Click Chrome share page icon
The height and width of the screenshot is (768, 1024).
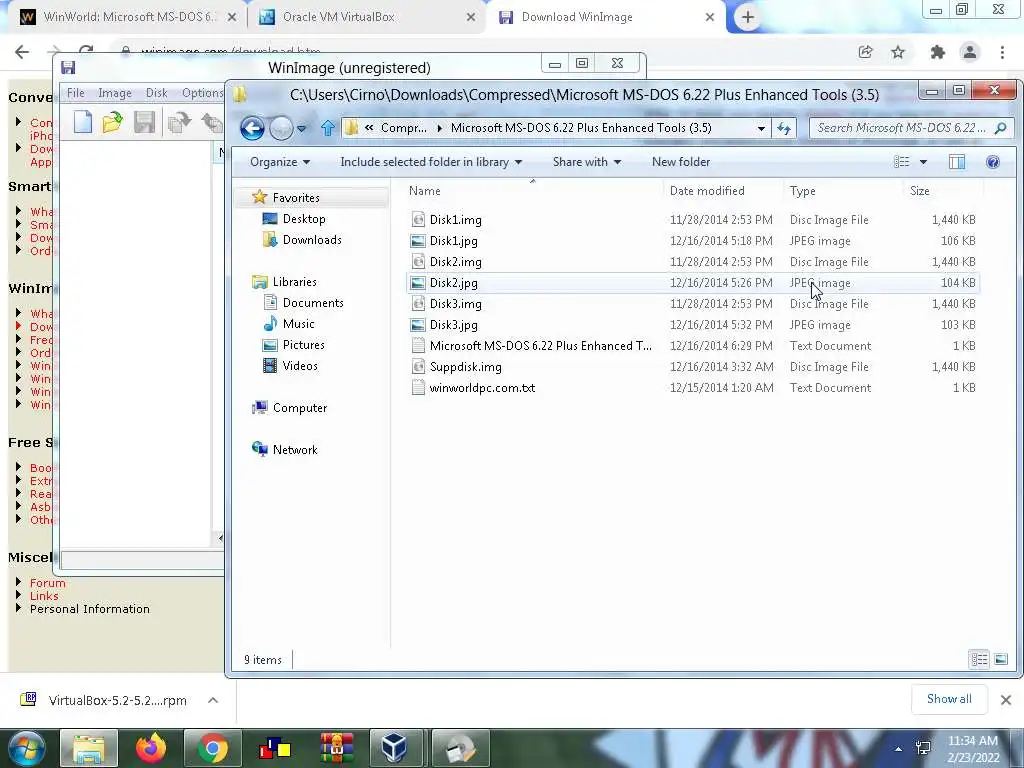point(865,52)
